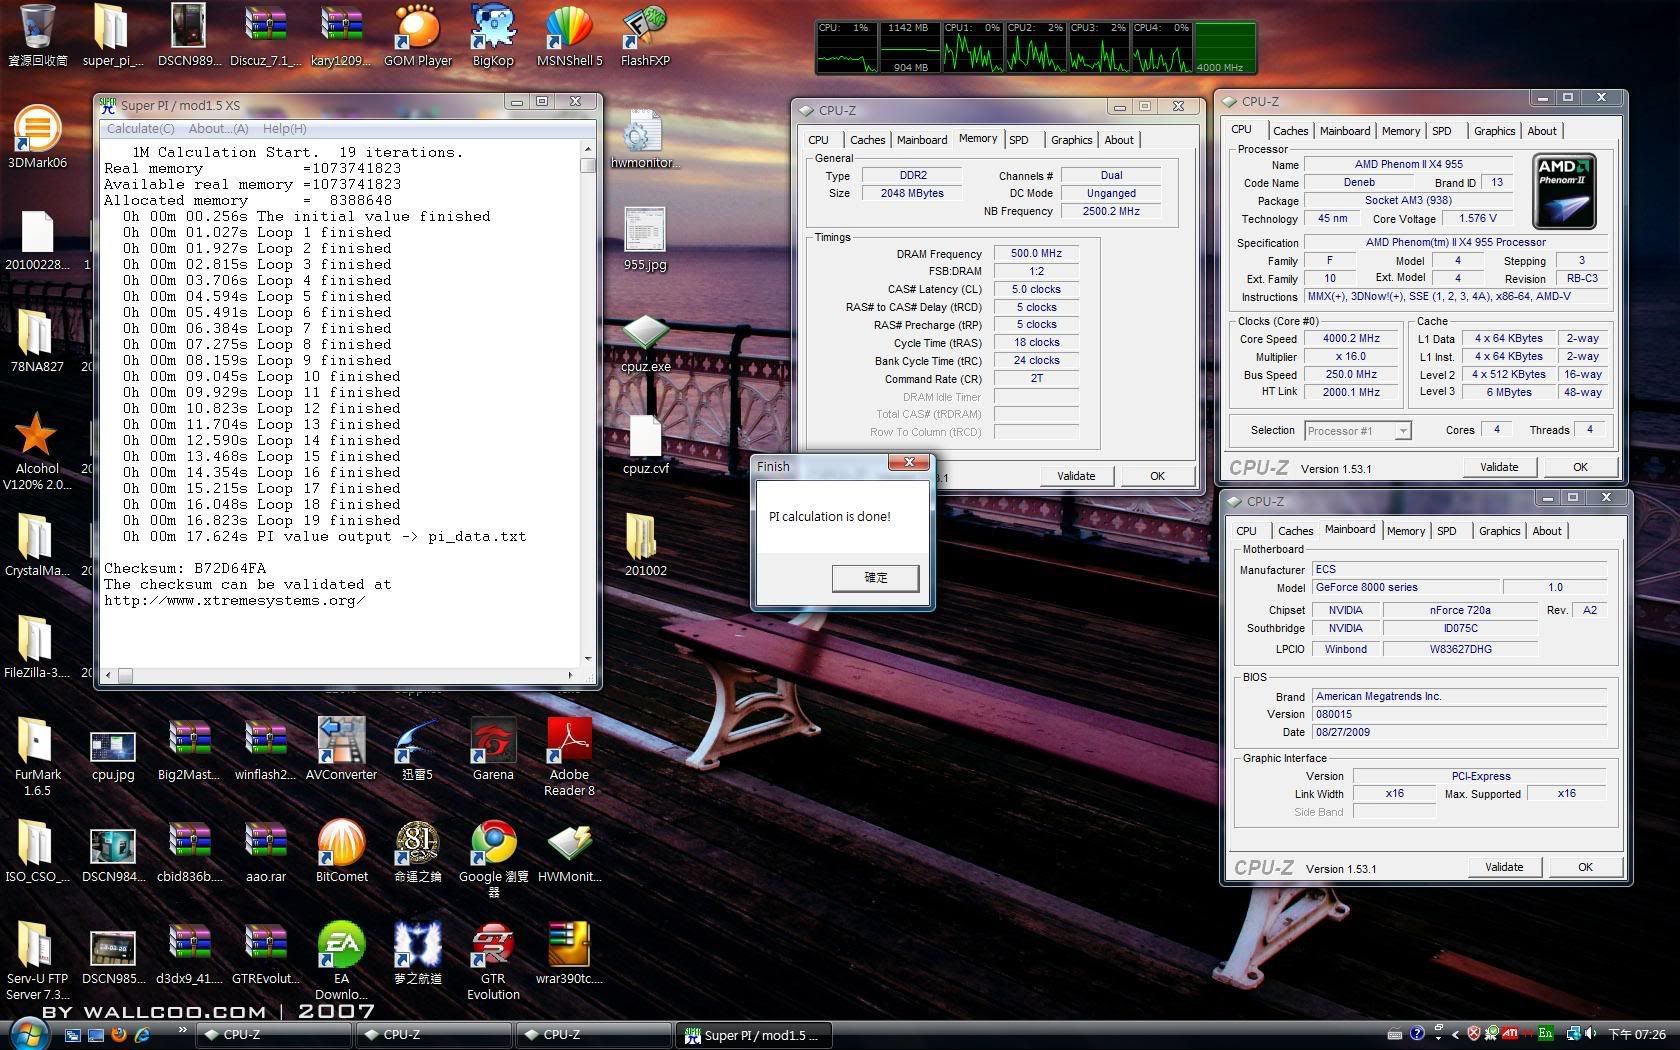Open the Recycle Bin desktop icon
Image resolution: width=1680 pixels, height=1050 pixels.
pyautogui.click(x=37, y=35)
